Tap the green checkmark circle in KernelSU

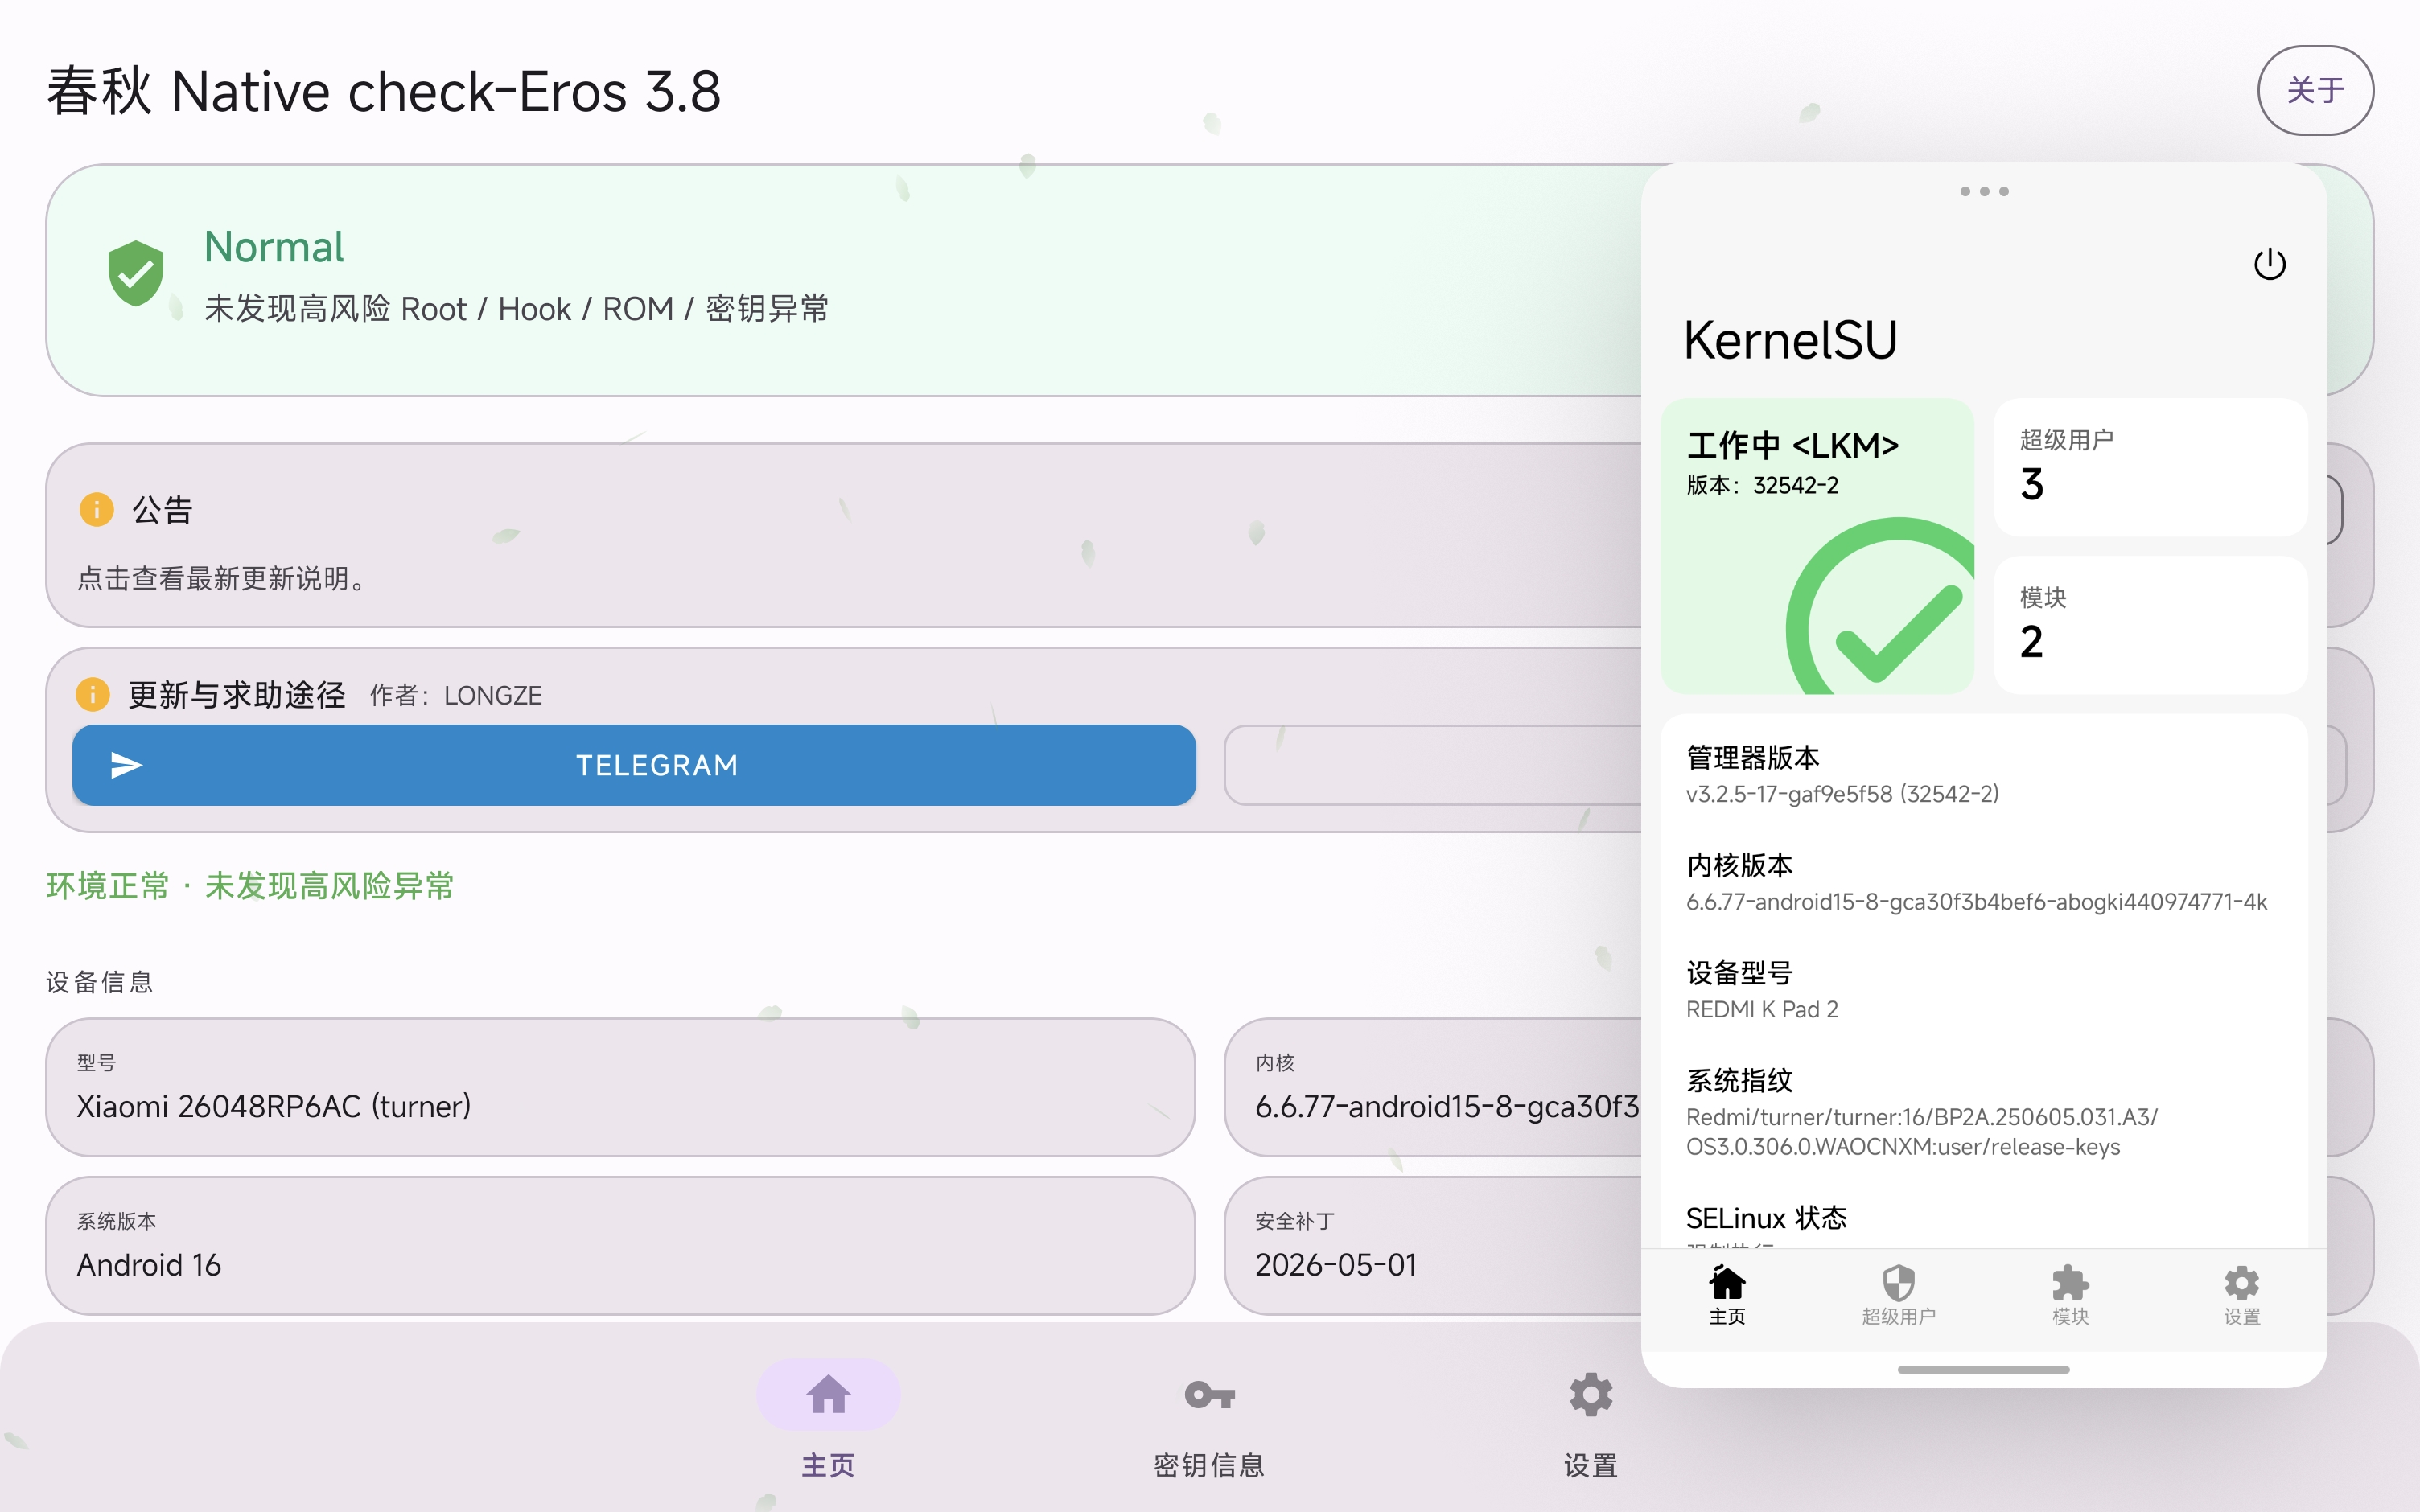[1882, 606]
